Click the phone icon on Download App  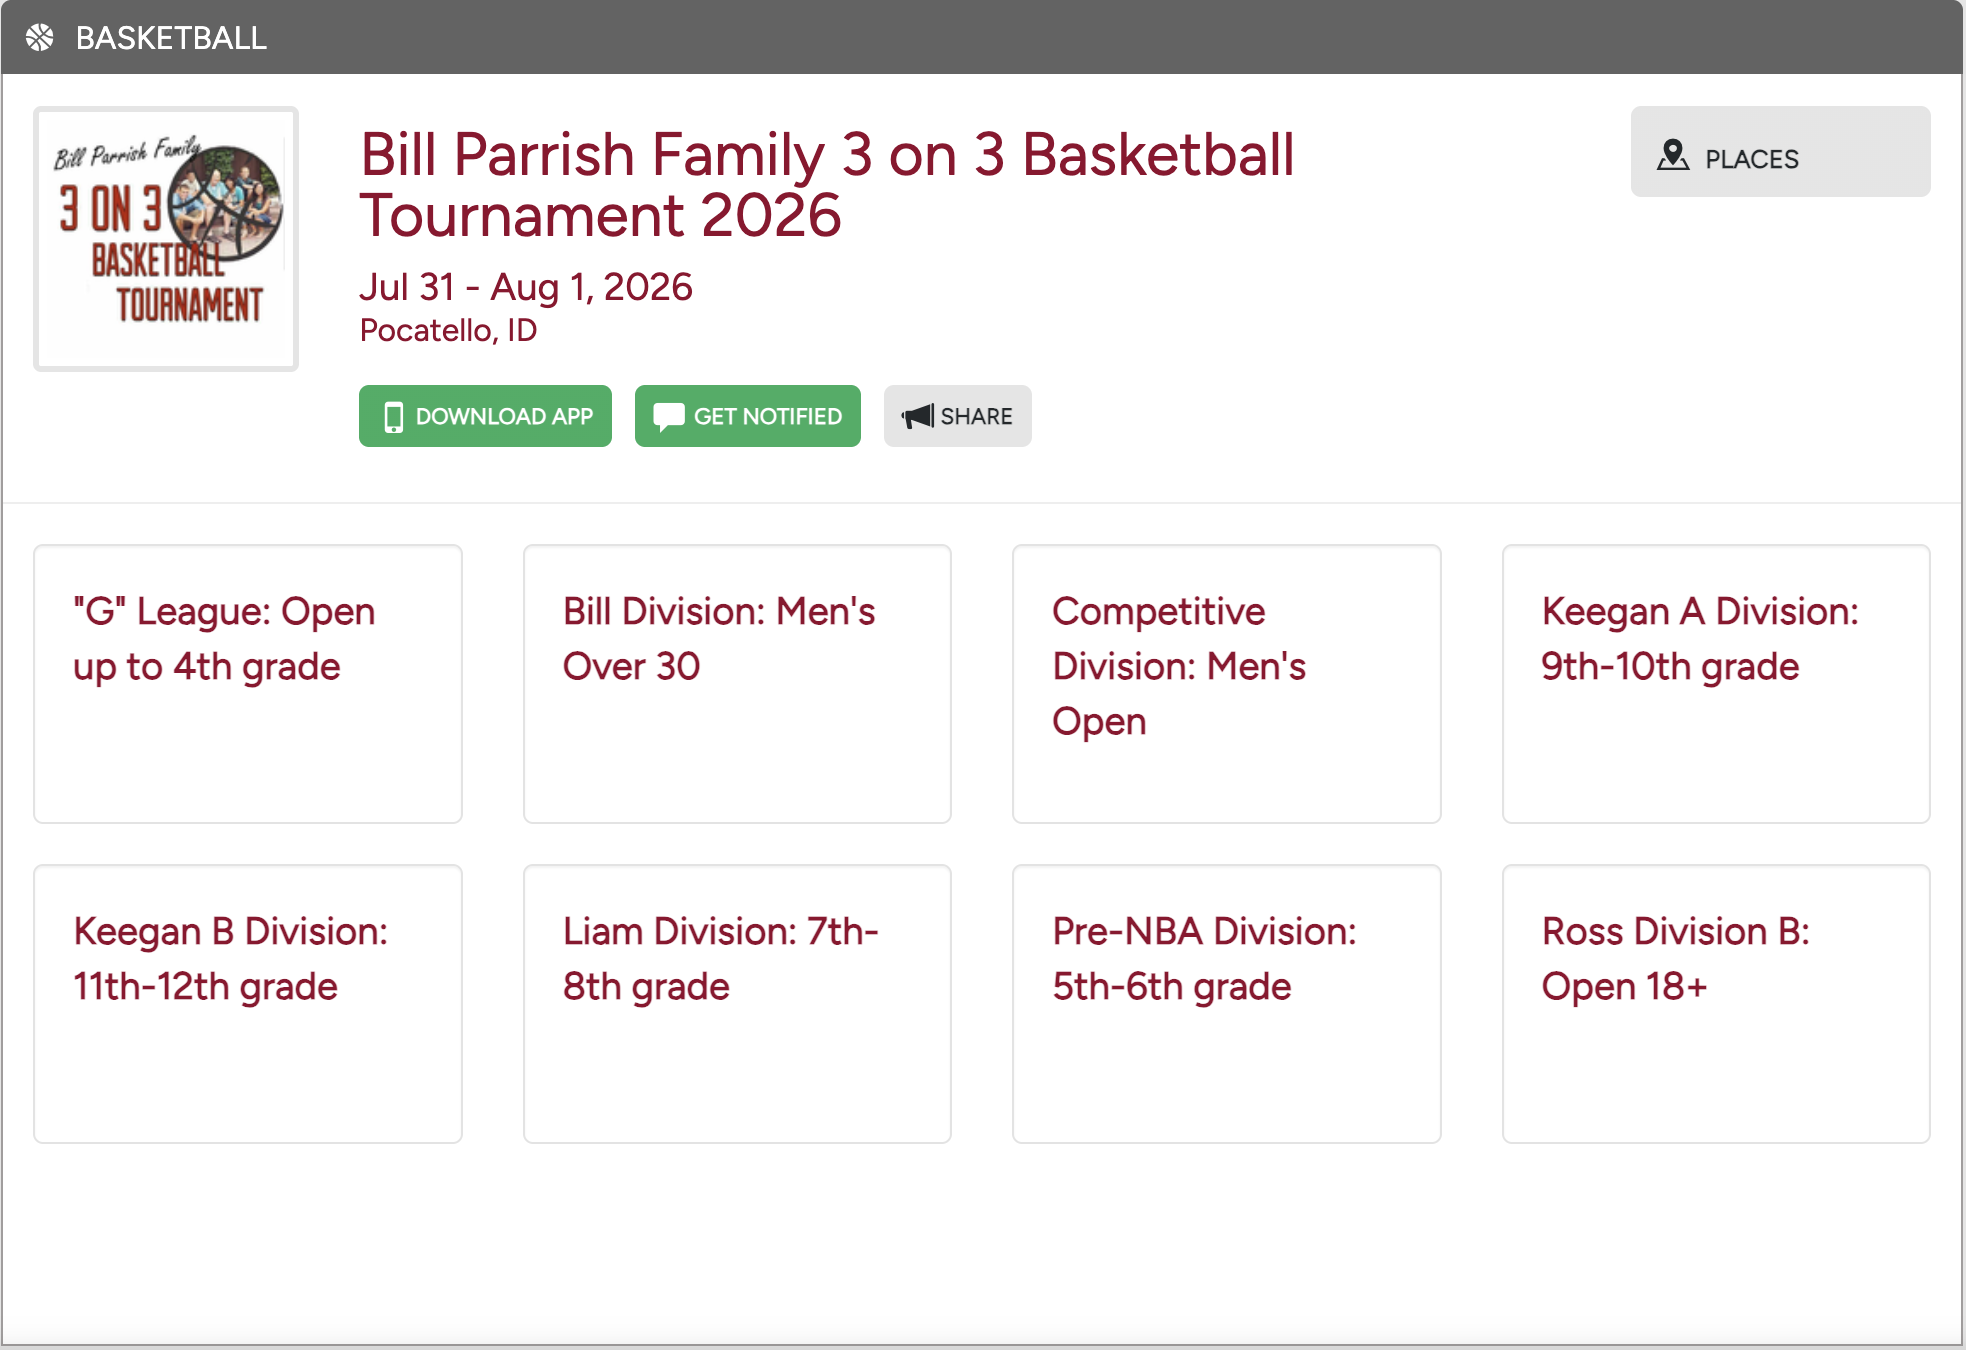[x=394, y=417]
